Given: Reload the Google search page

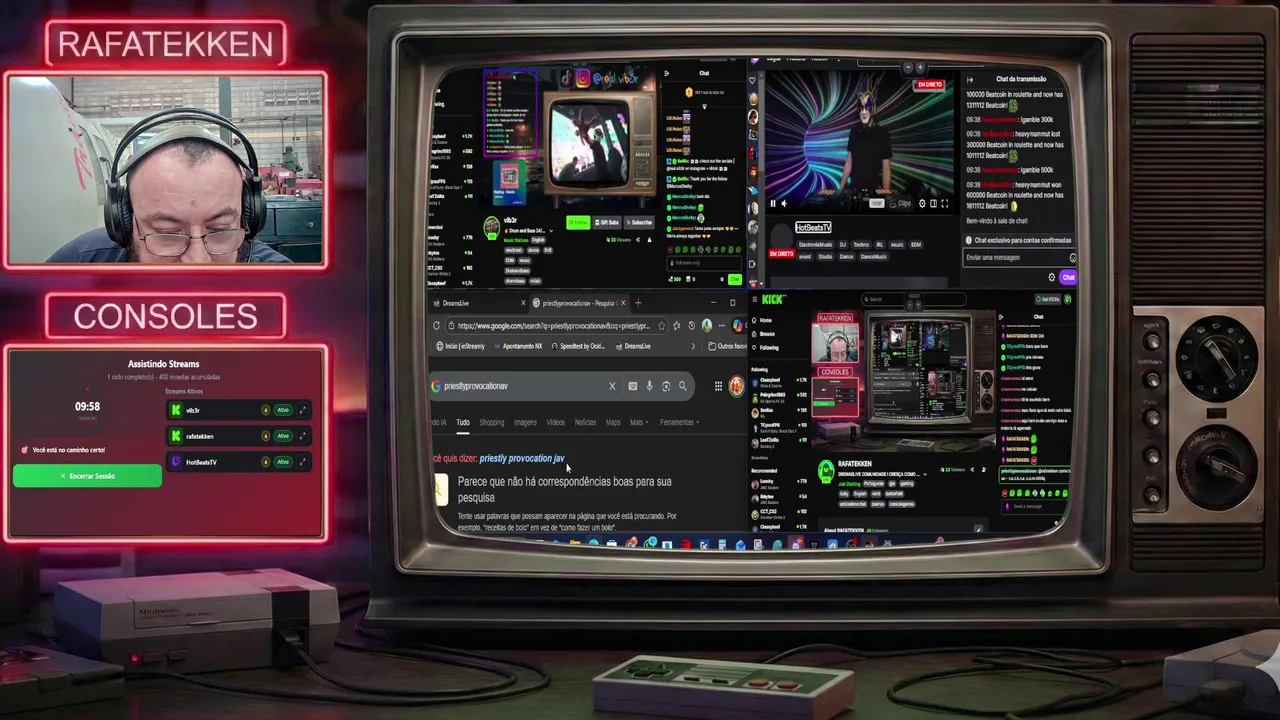Looking at the screenshot, I should point(436,326).
